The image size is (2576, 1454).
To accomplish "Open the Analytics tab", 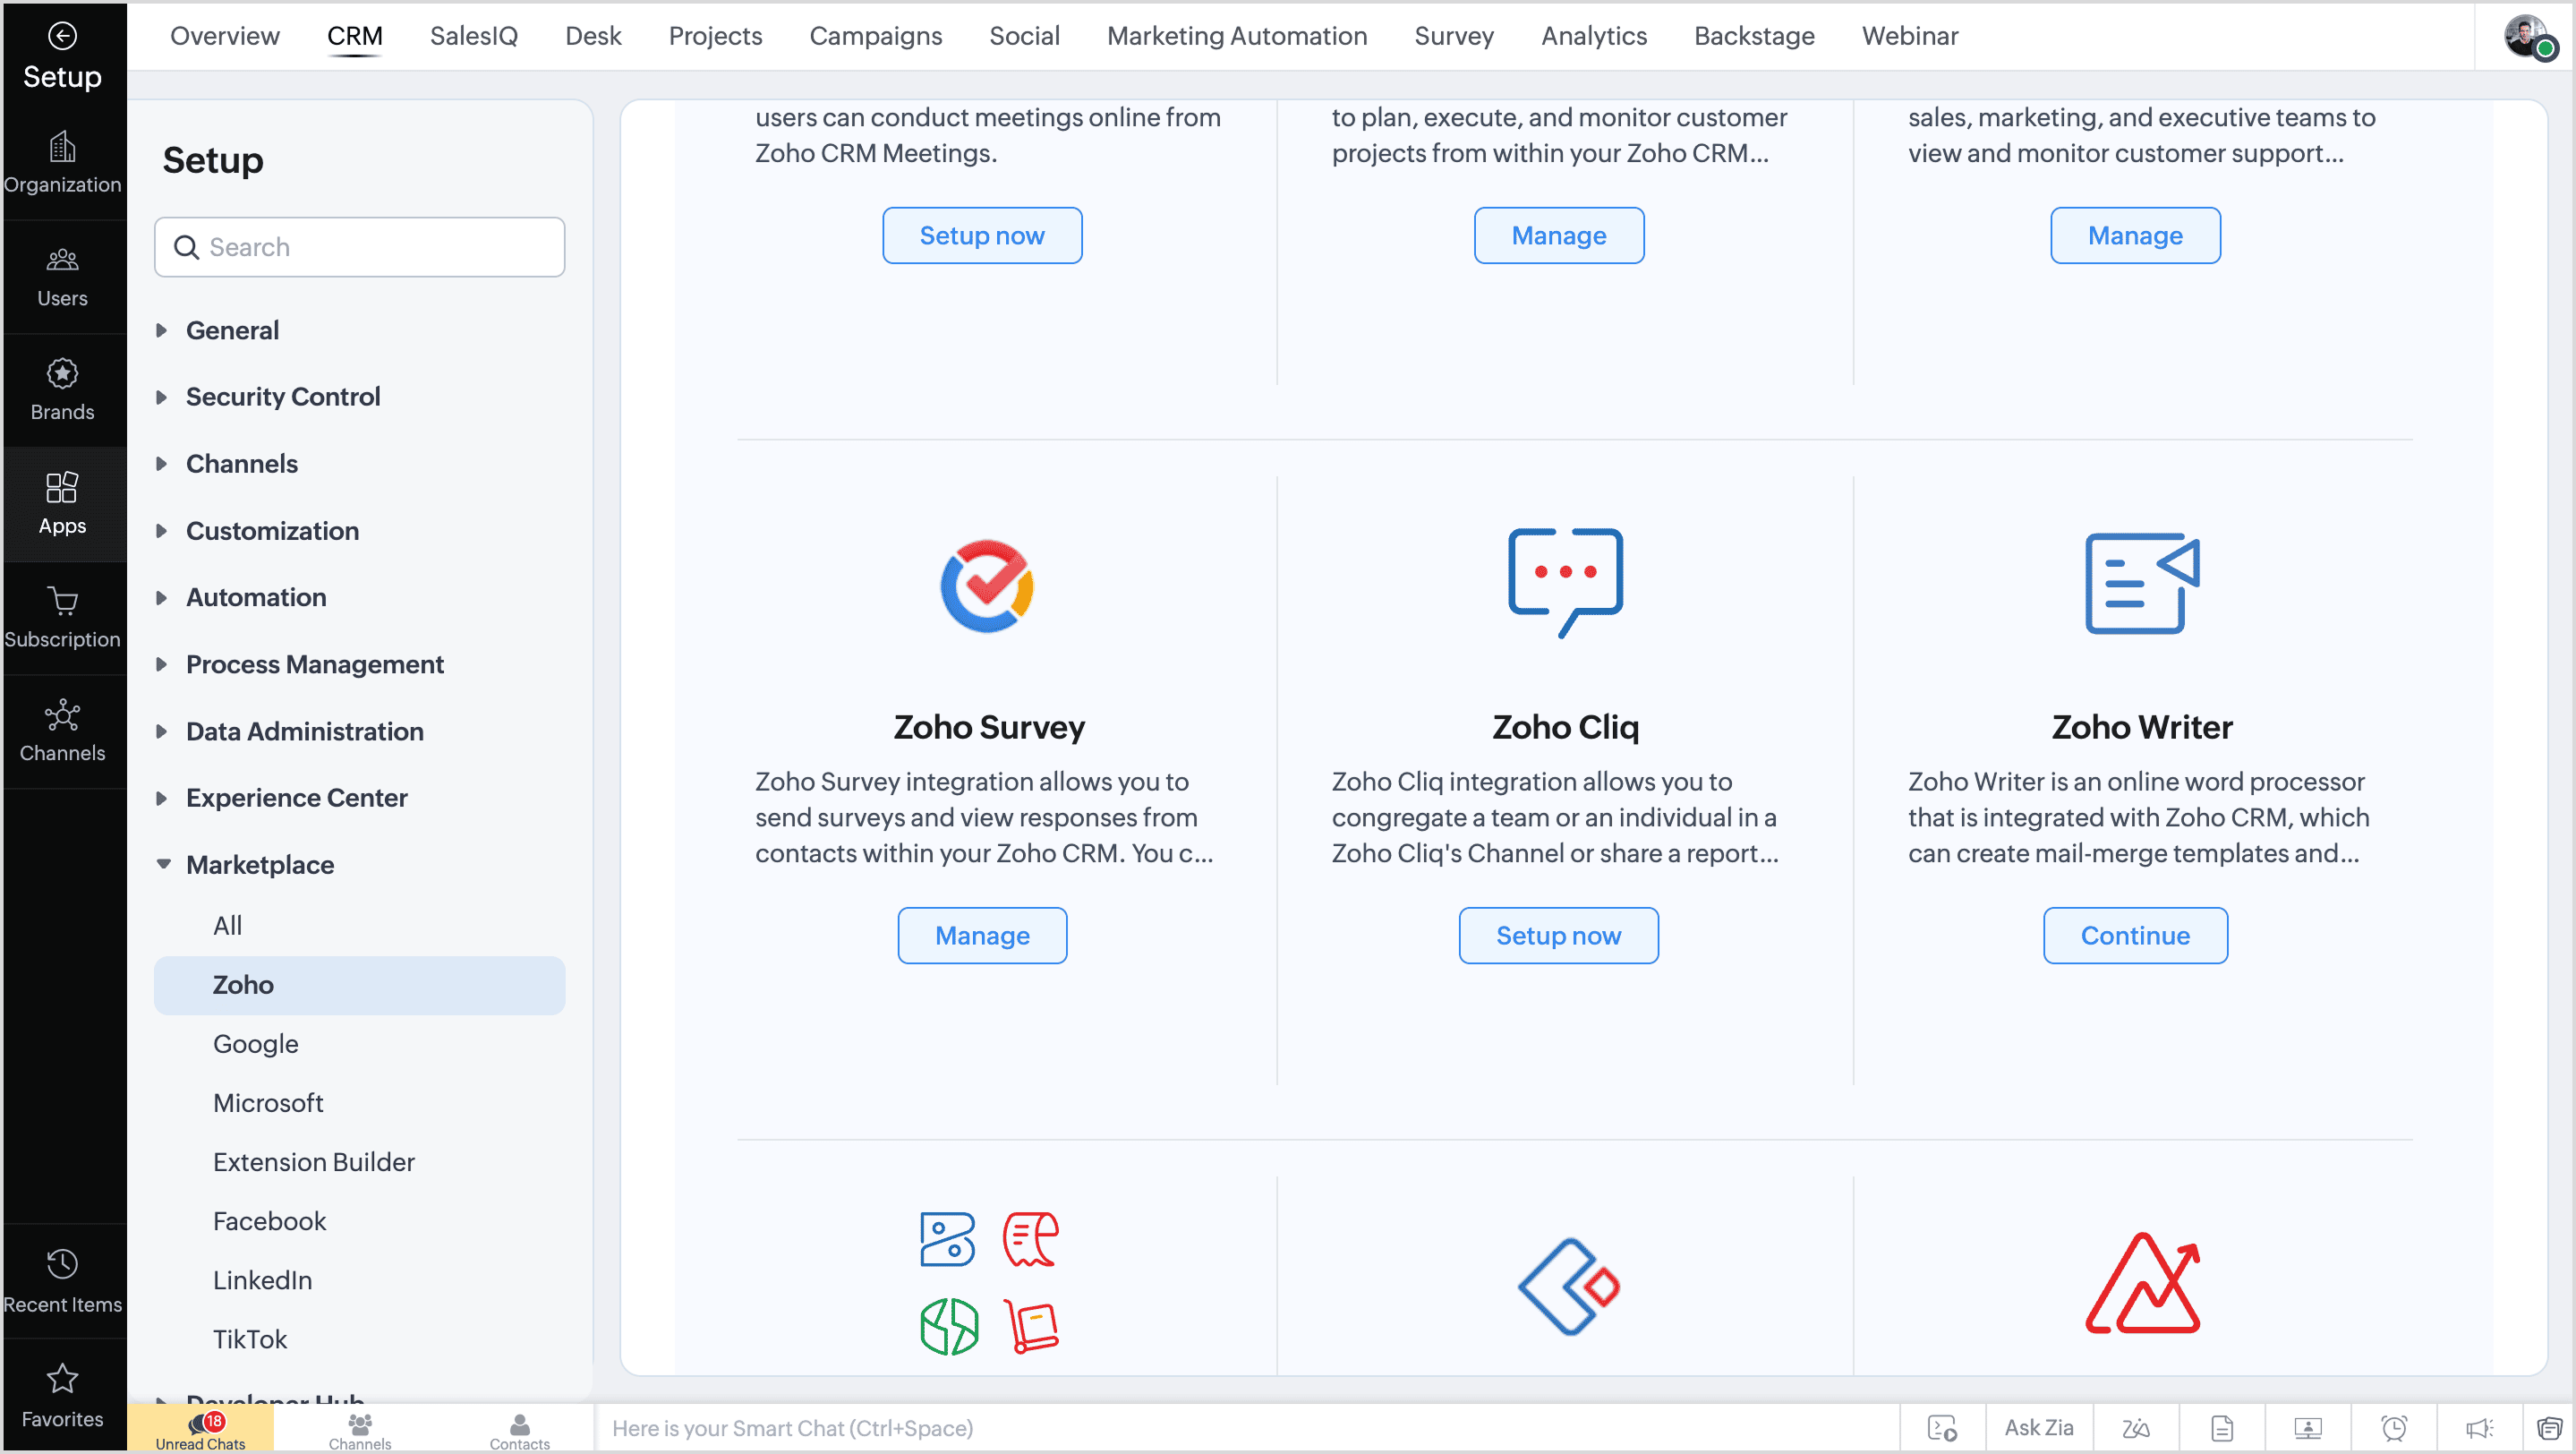I will coord(1593,36).
